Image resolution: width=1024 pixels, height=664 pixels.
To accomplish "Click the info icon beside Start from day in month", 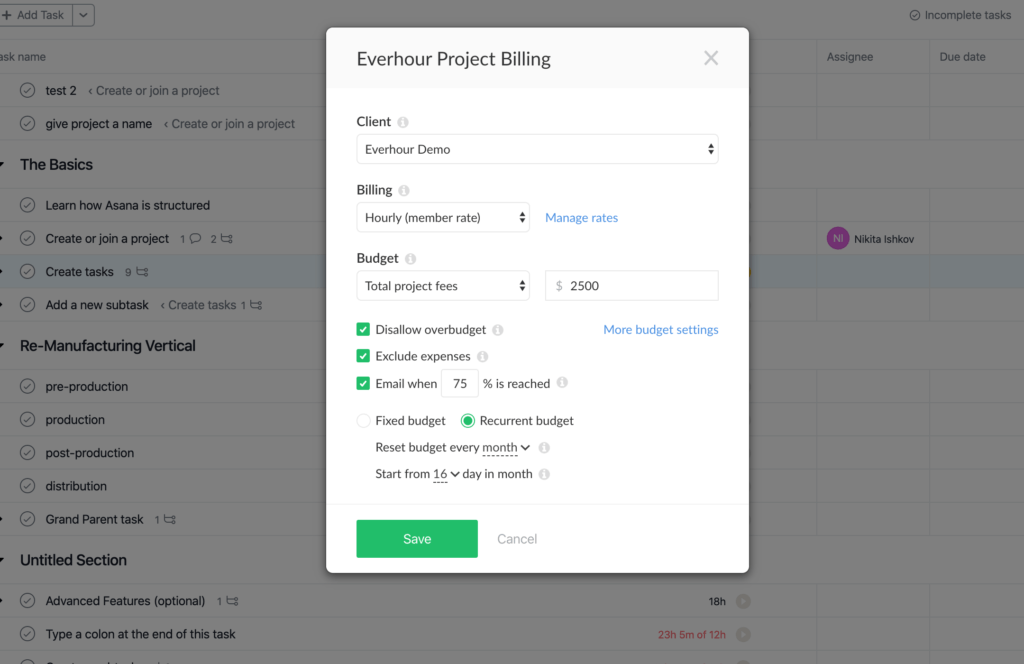I will 543,474.
